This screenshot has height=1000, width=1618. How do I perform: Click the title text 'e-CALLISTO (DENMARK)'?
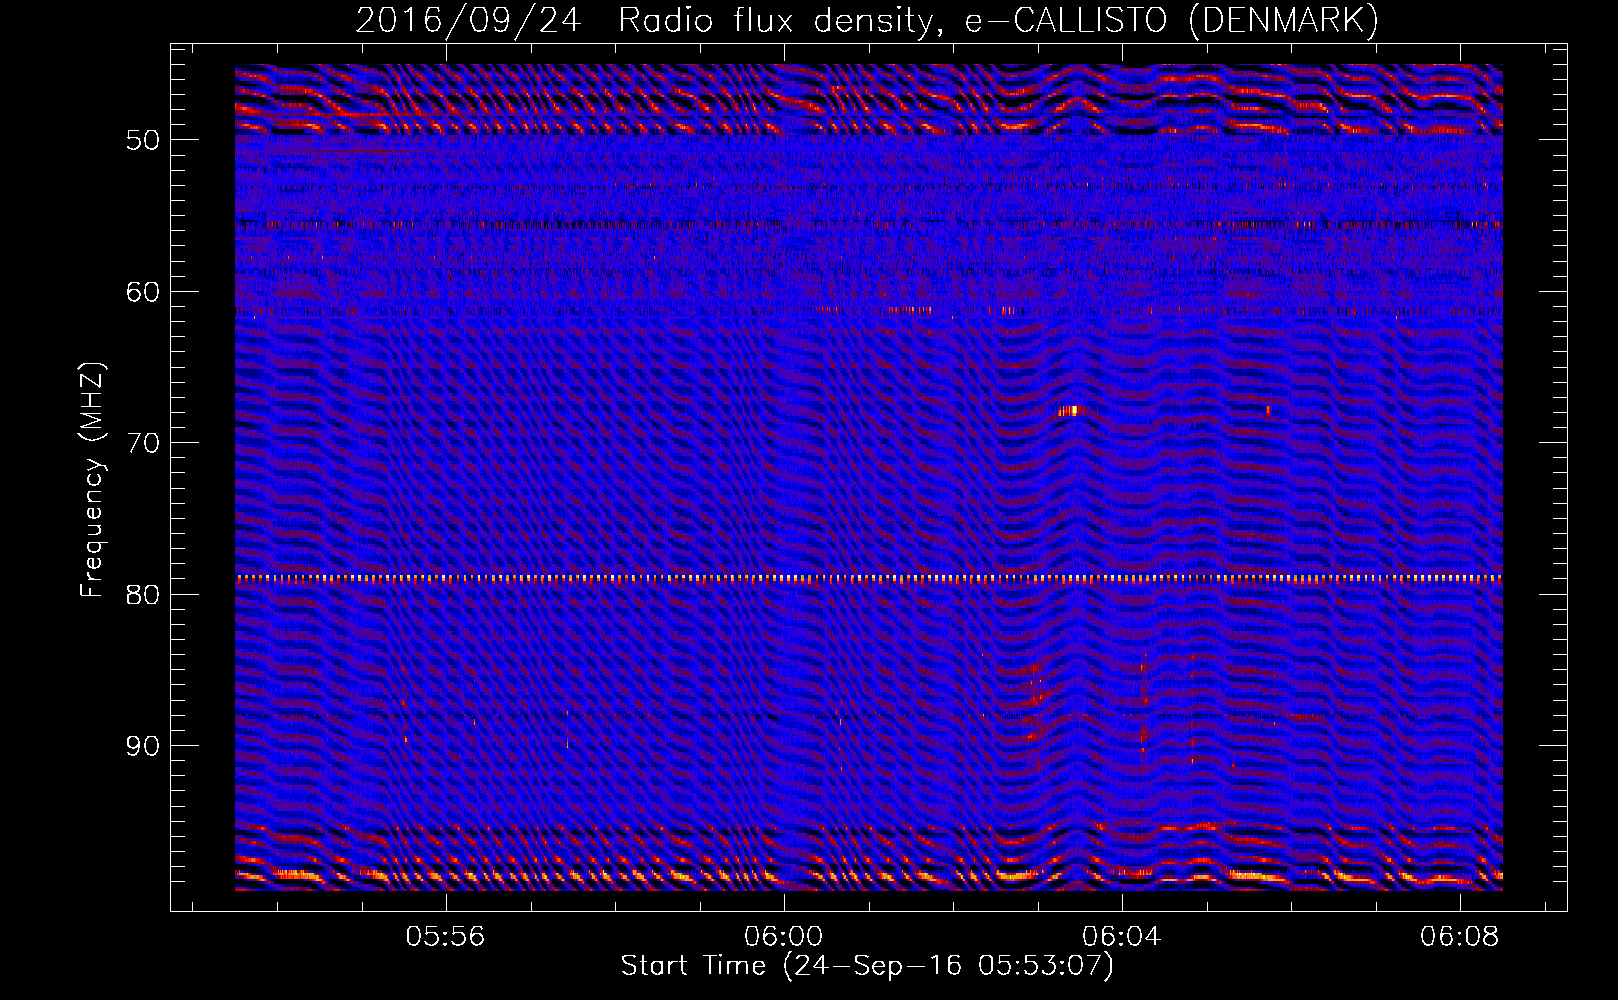tap(1171, 21)
